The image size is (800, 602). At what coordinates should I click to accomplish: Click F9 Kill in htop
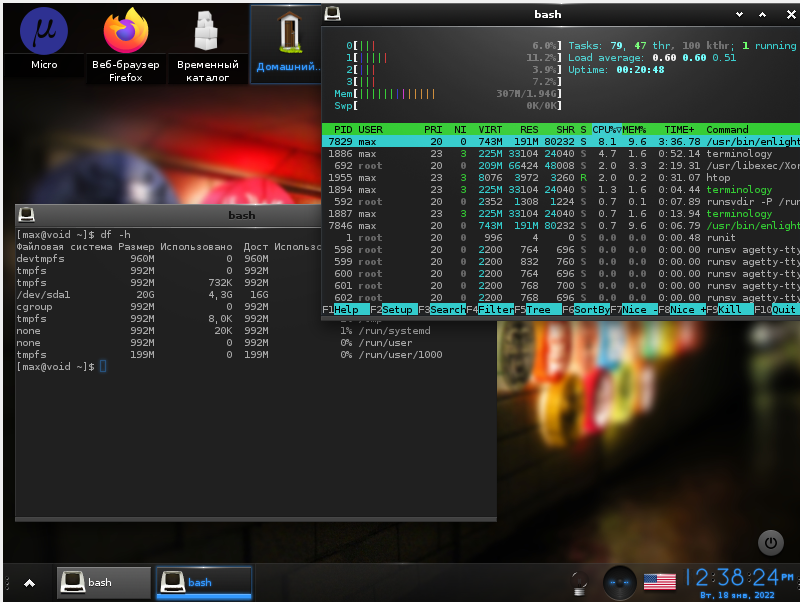tap(730, 310)
